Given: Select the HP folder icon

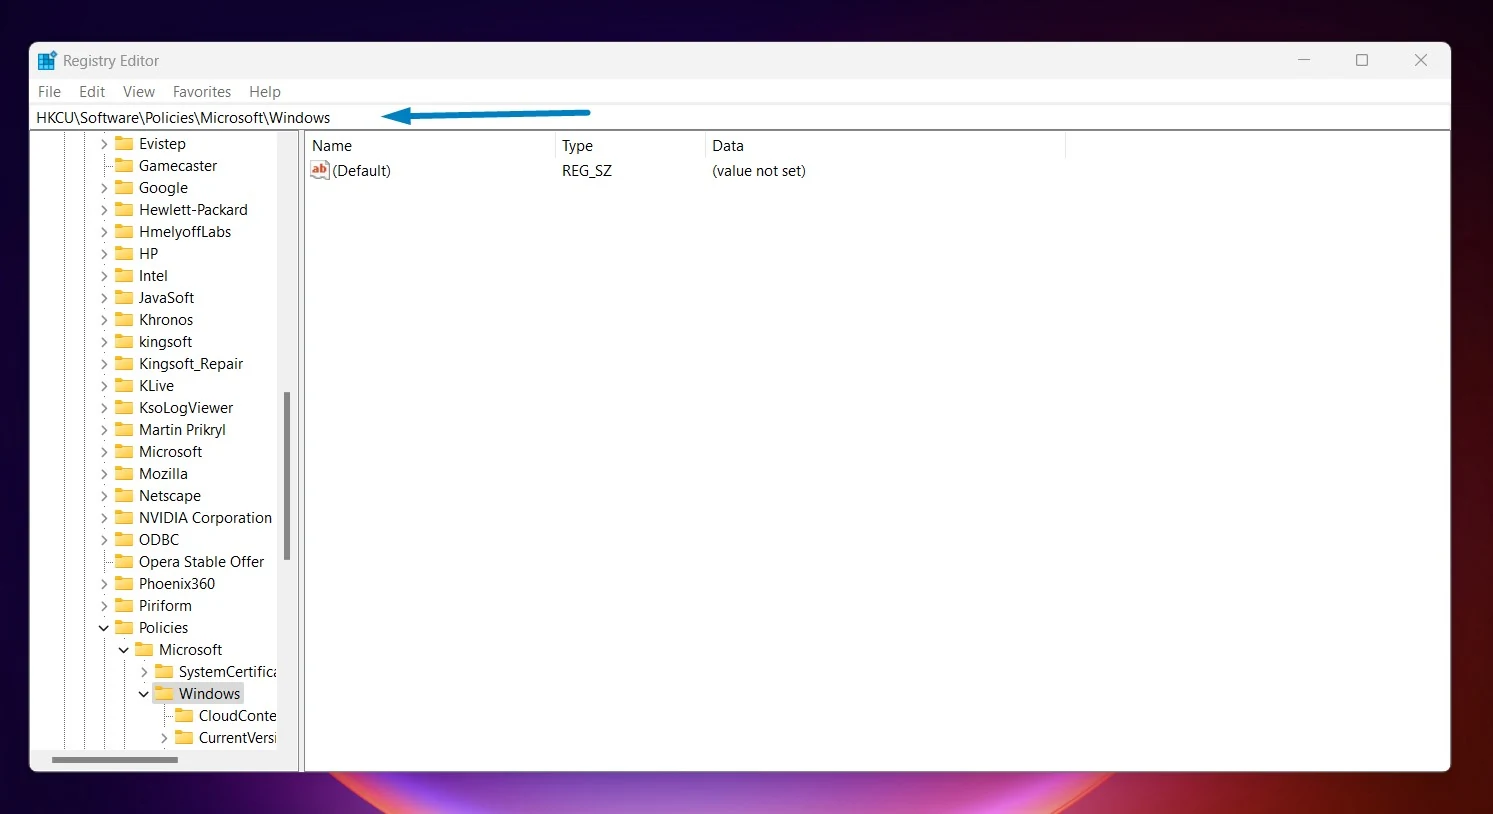Looking at the screenshot, I should (x=124, y=254).
